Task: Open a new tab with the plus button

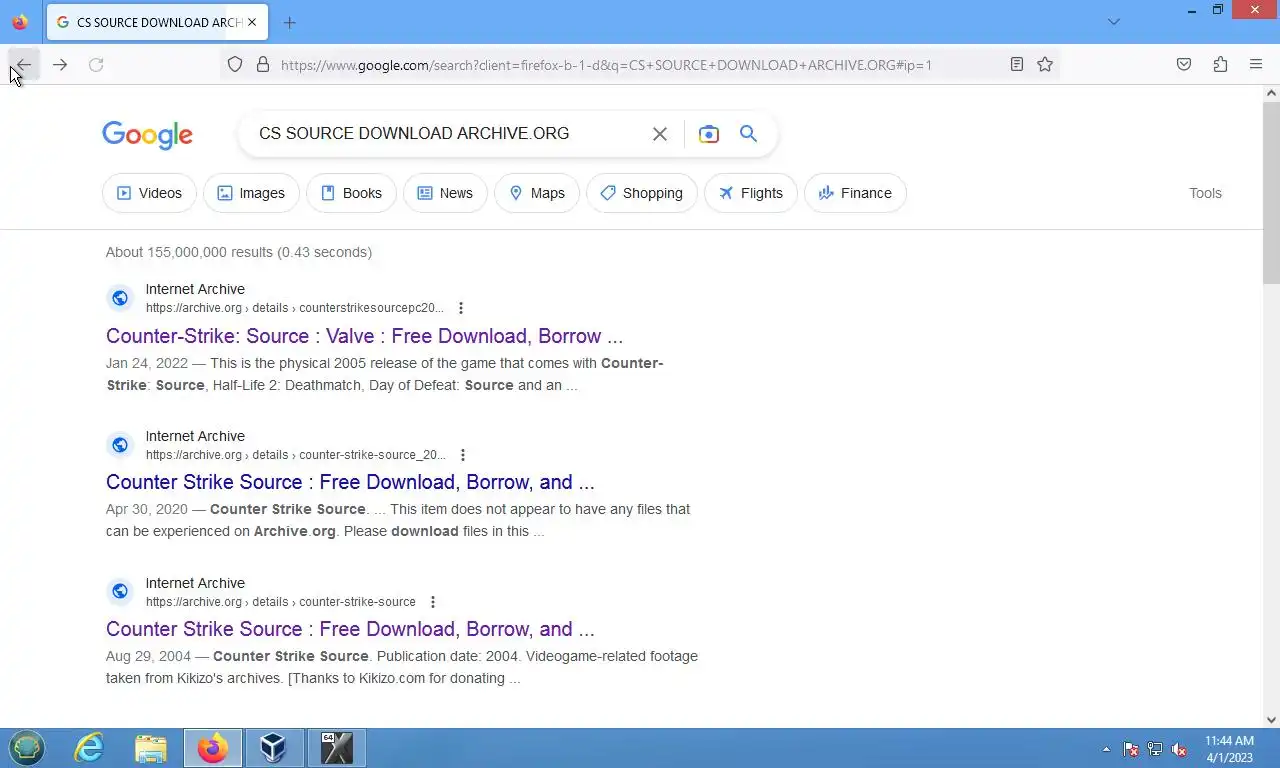Action: pyautogui.click(x=290, y=22)
